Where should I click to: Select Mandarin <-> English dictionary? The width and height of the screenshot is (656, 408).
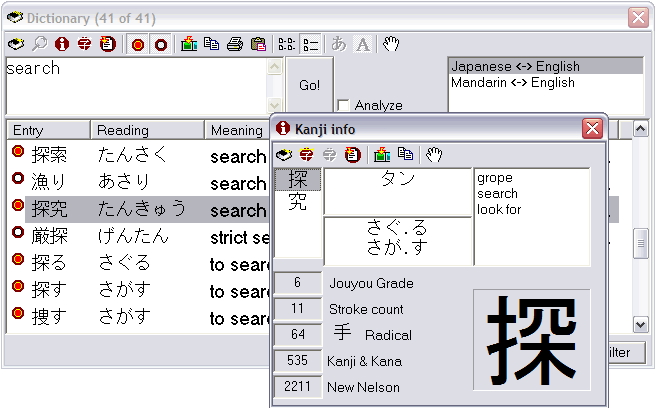(513, 83)
